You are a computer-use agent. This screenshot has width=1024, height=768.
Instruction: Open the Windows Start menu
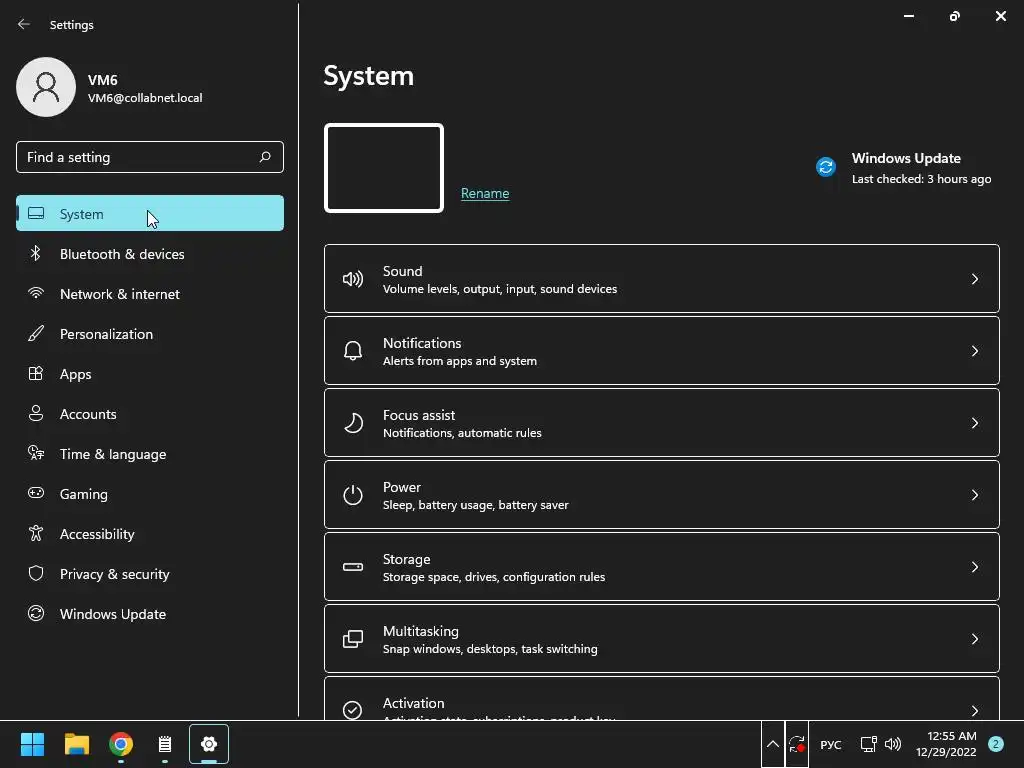32,744
